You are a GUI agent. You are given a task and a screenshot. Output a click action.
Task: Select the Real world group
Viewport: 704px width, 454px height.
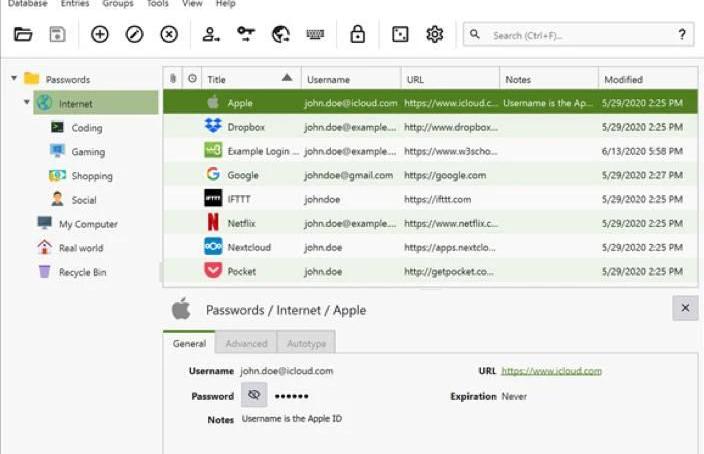click(x=81, y=248)
